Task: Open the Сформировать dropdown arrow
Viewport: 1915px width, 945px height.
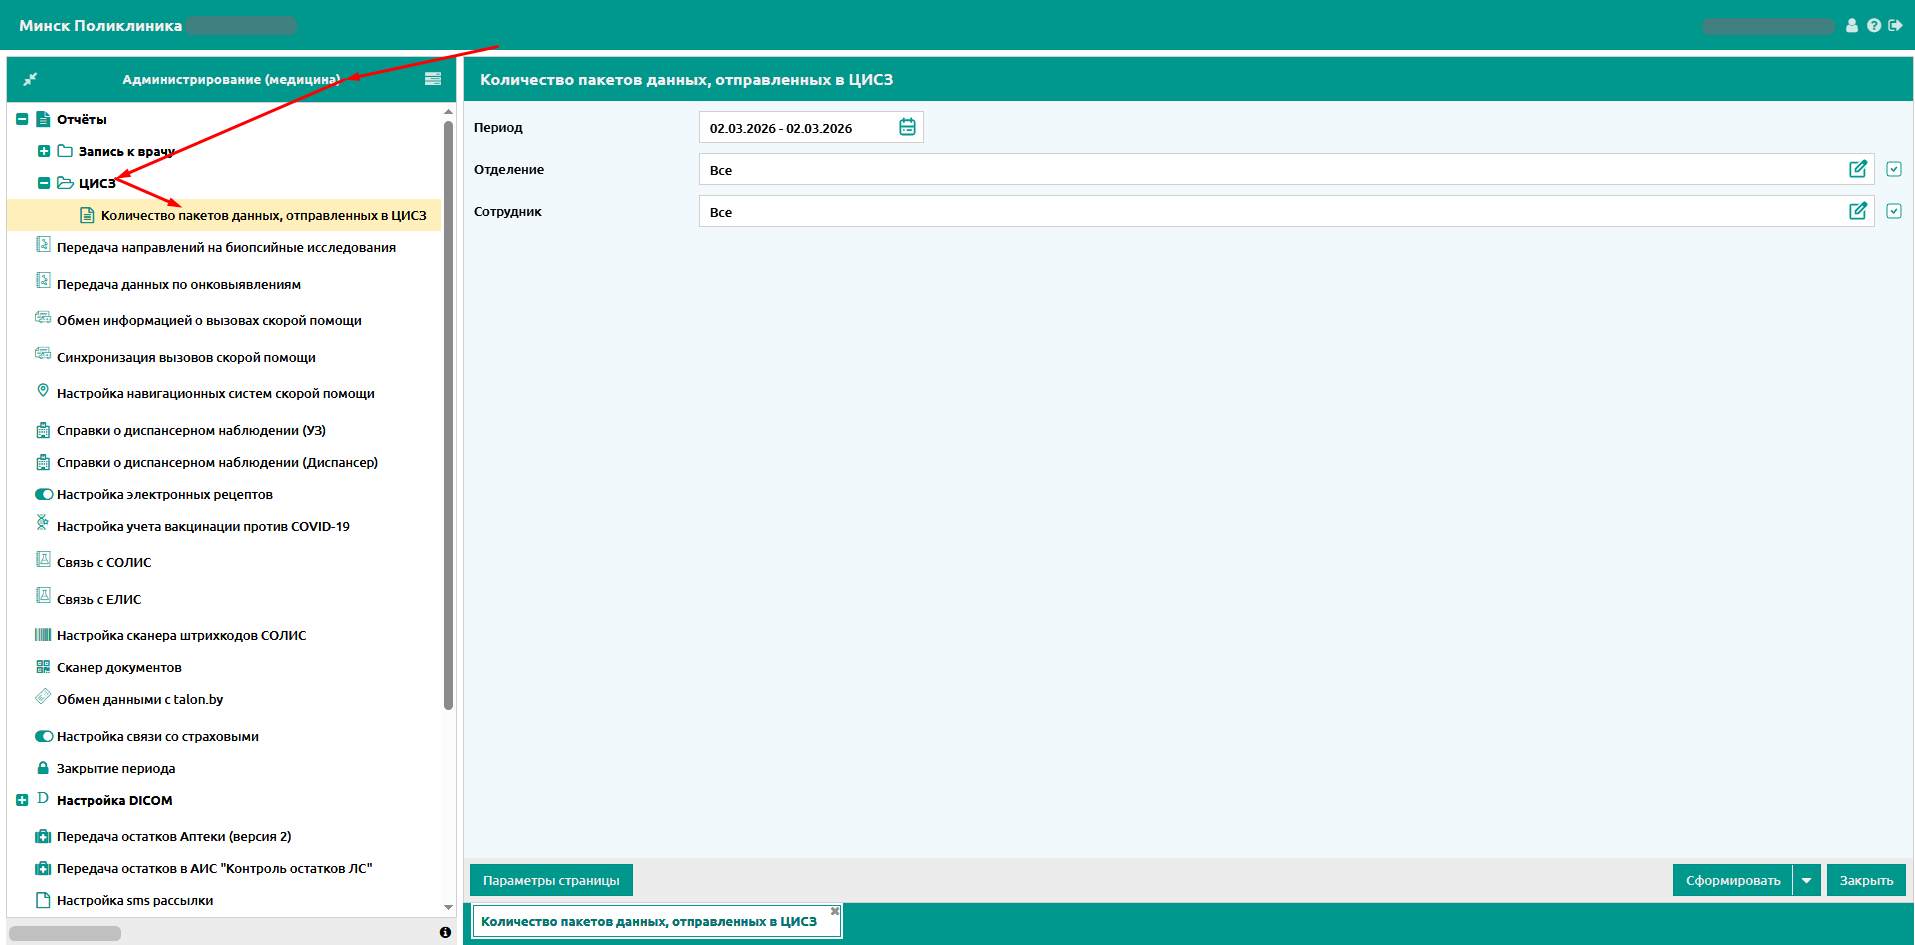Action: point(1807,880)
